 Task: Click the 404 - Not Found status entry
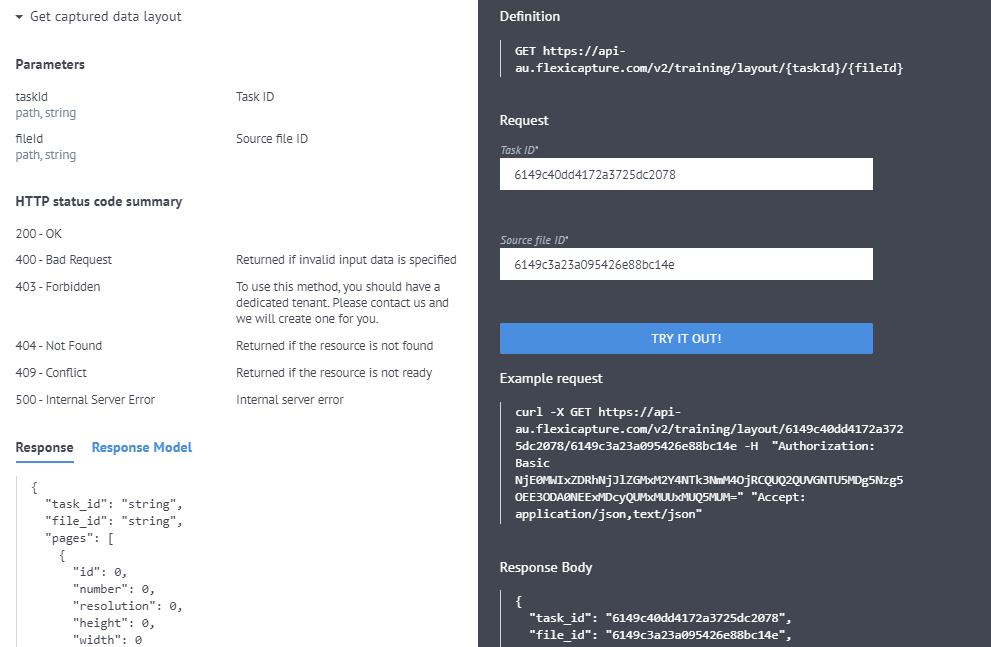click(x=59, y=346)
